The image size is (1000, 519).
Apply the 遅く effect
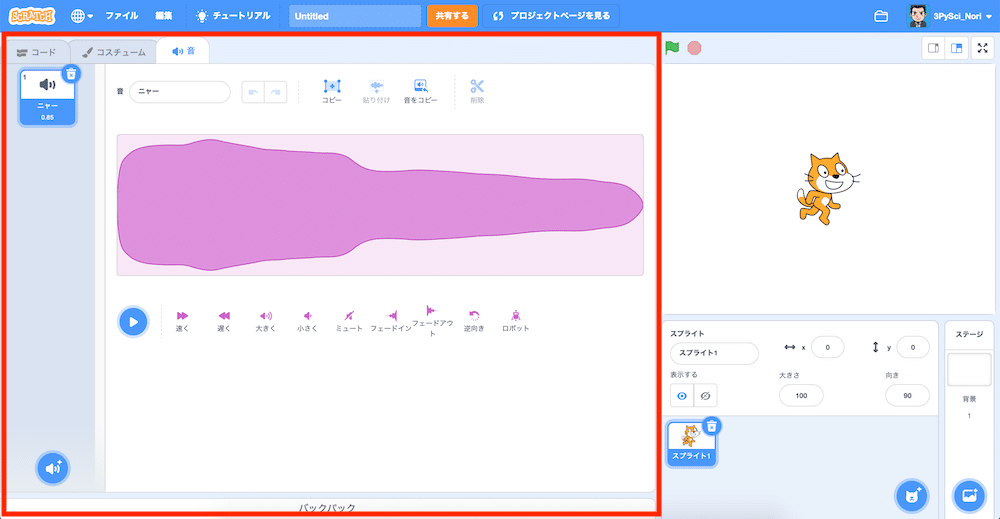point(224,321)
